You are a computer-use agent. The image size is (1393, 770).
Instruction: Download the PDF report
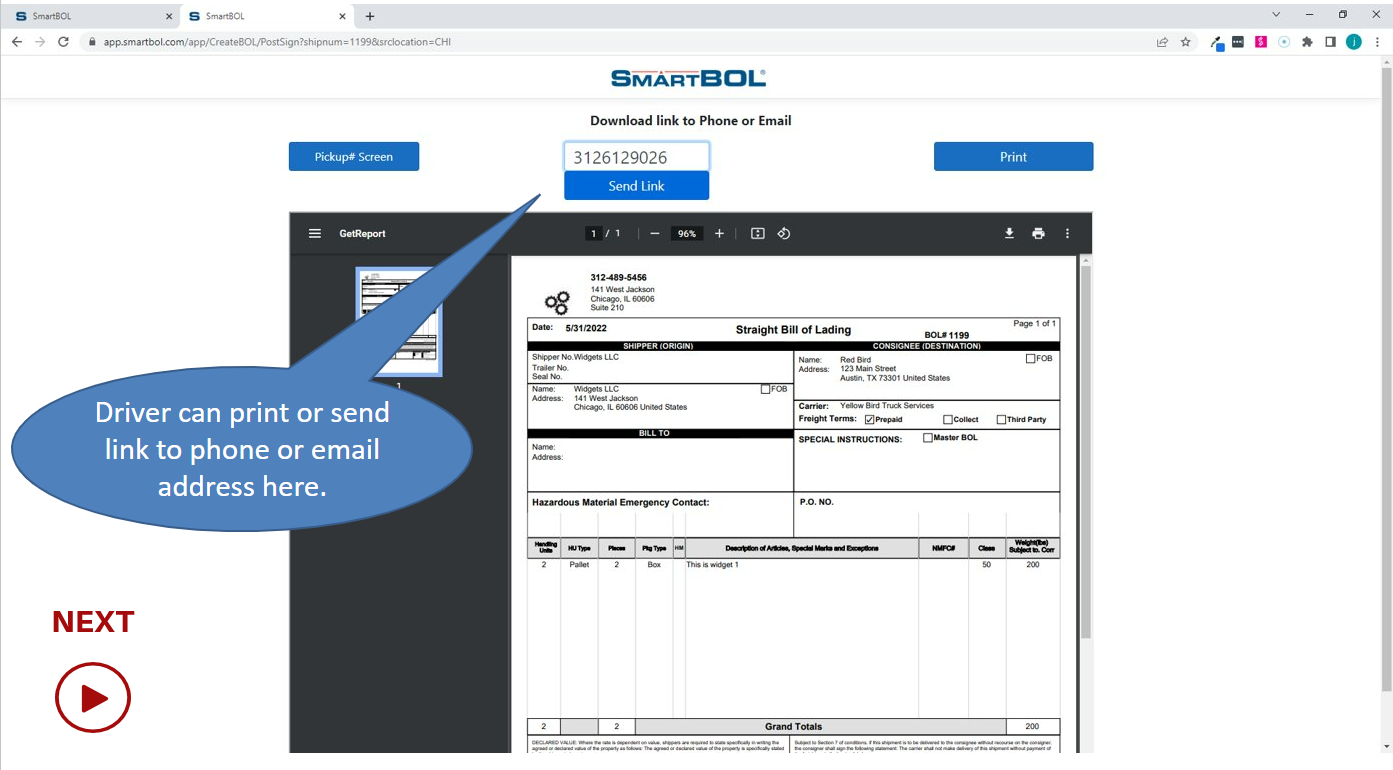pyautogui.click(x=1009, y=233)
